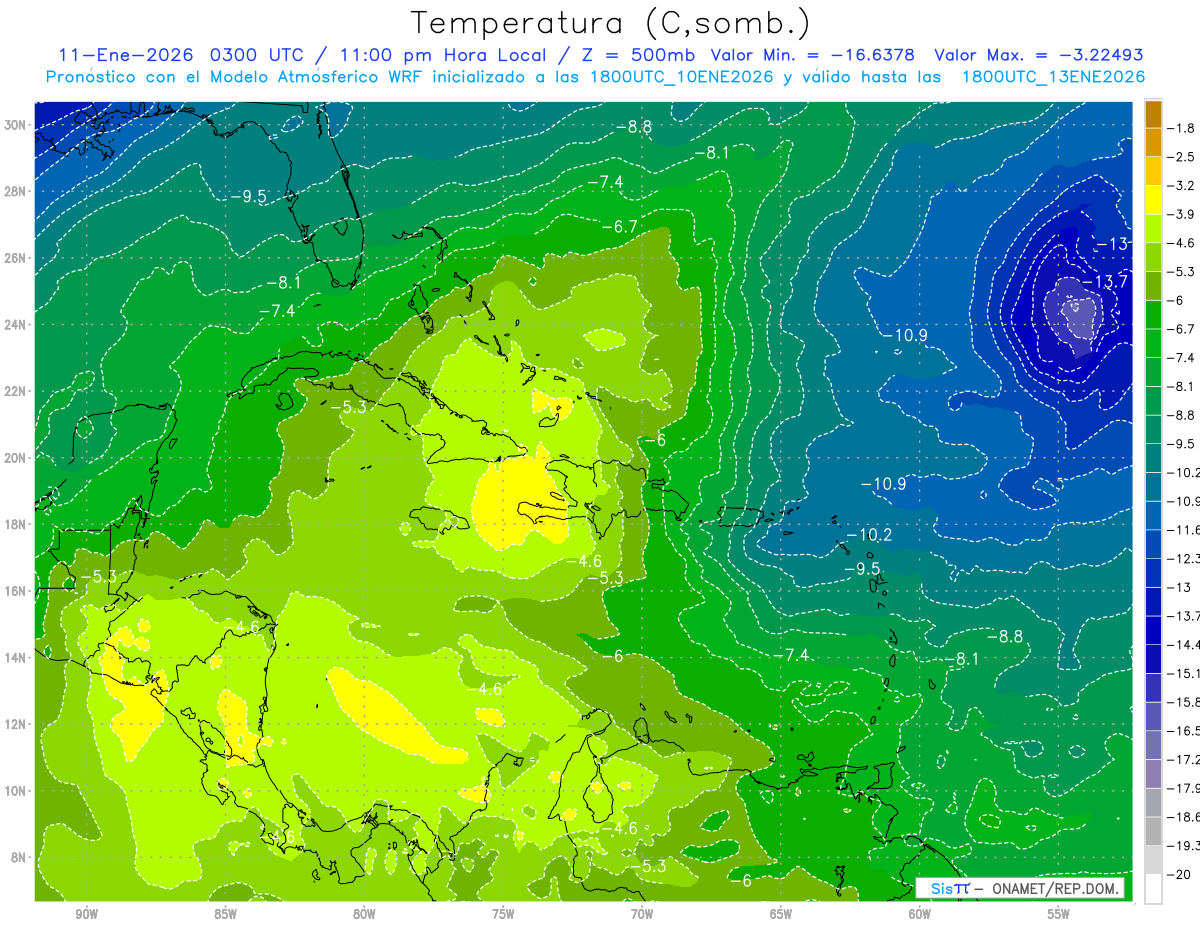Image resolution: width=1200 pixels, height=927 pixels.
Task: Click the "65W" longitude axis label
Action: (x=781, y=914)
